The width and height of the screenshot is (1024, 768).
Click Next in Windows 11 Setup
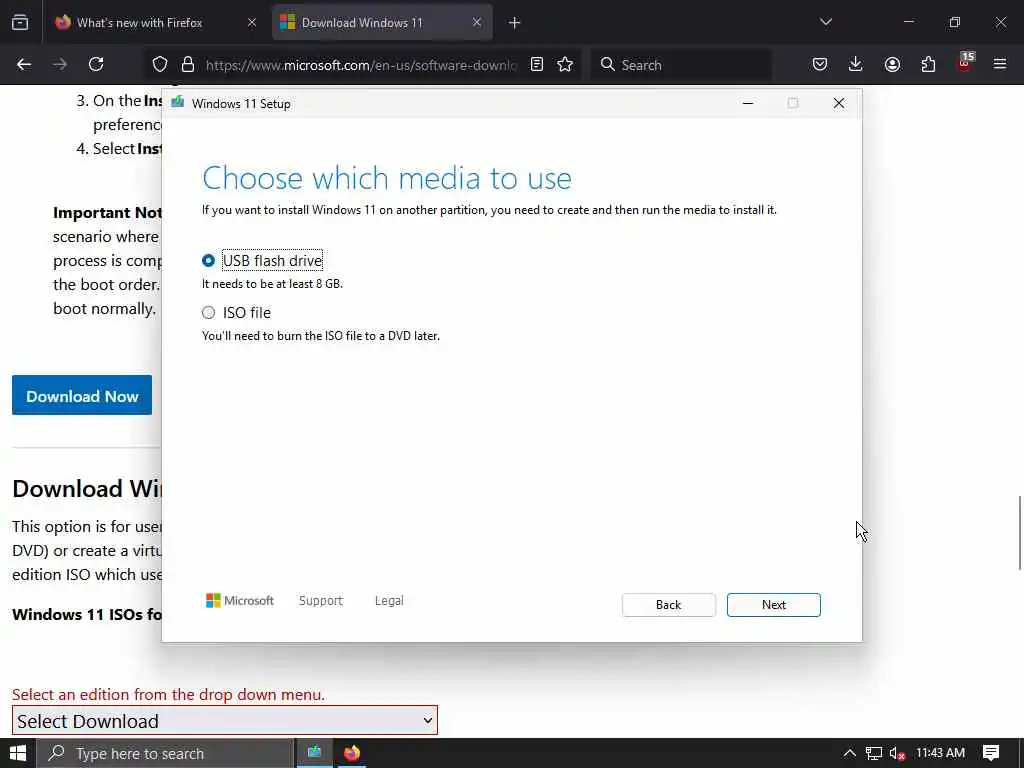pos(773,605)
